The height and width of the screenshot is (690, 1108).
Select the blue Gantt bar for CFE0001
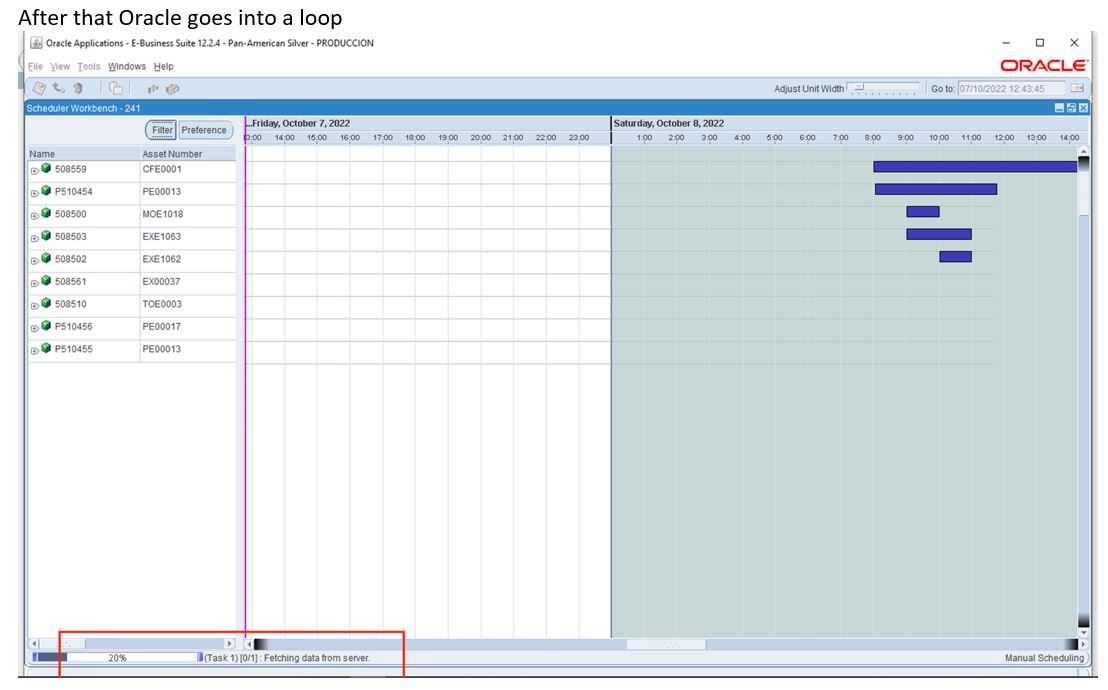[x=975, y=167]
